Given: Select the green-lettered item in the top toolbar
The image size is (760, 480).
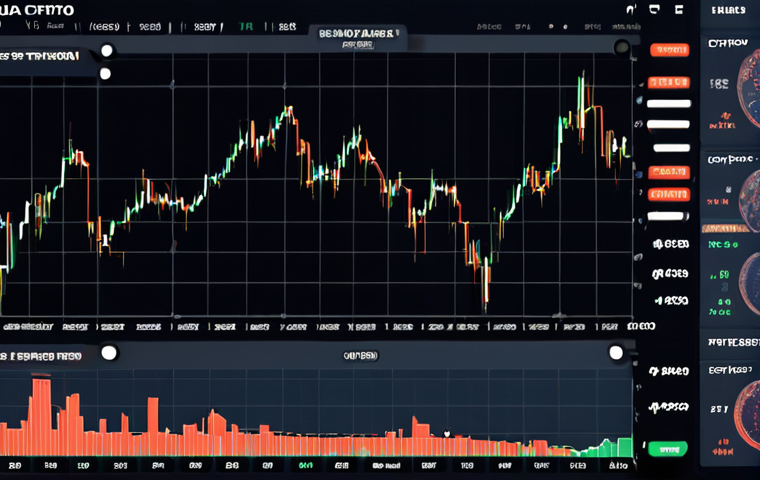Looking at the screenshot, I should [246, 27].
